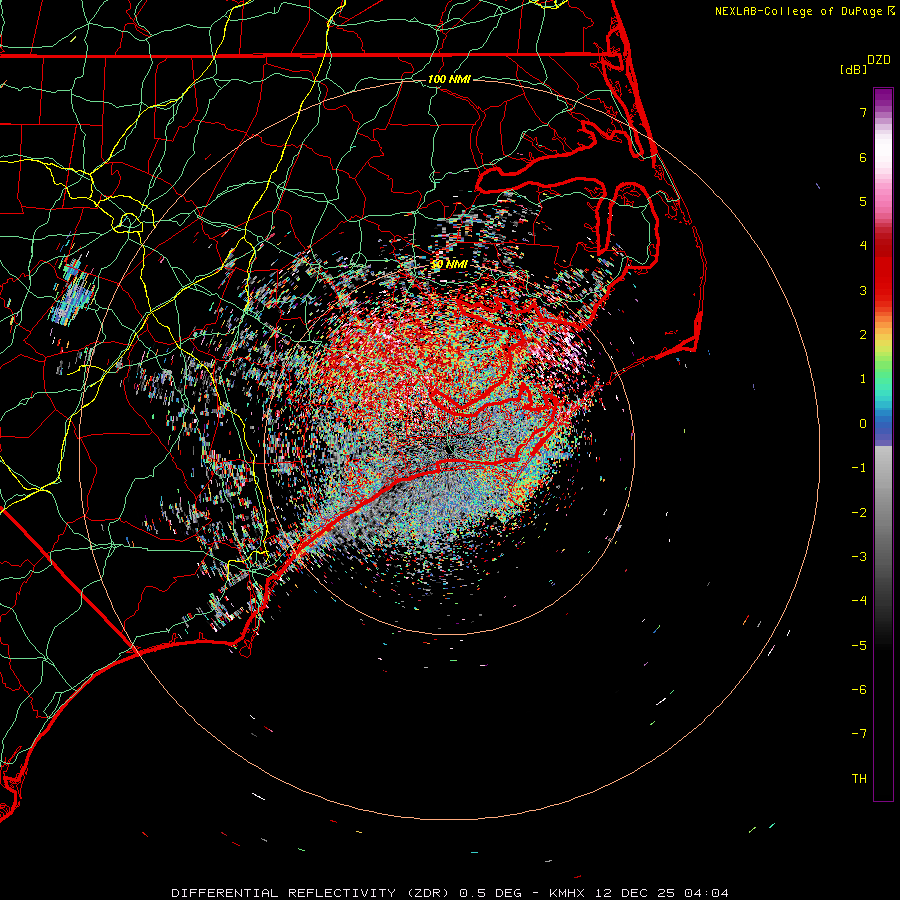900x900 pixels.
Task: Click the -7 value on color legend
Action: pyautogui.click(x=859, y=734)
